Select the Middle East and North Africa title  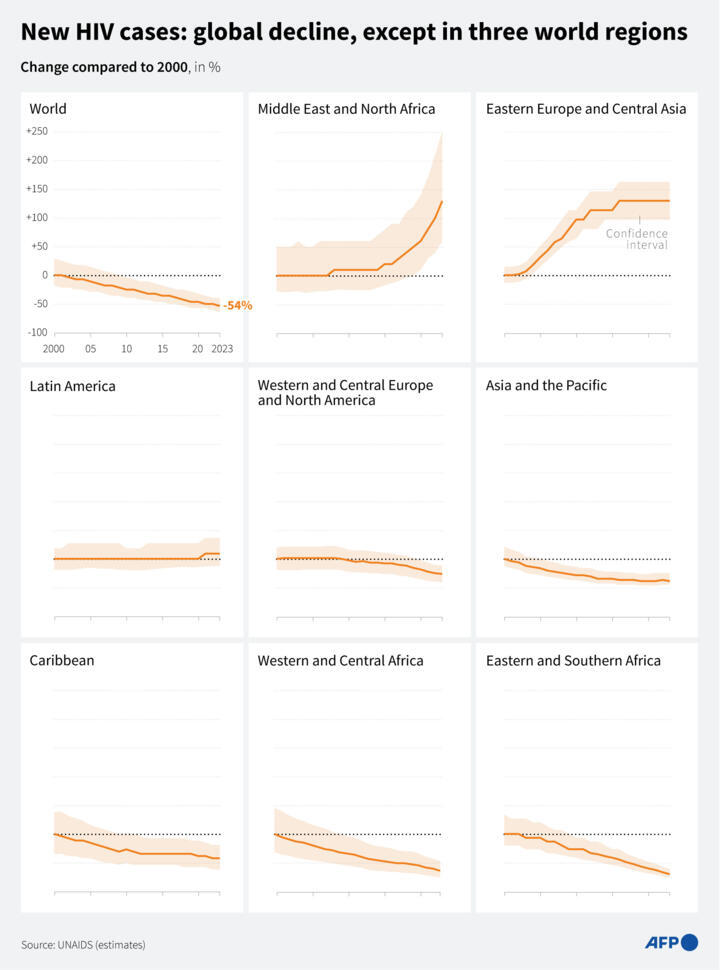pyautogui.click(x=346, y=108)
